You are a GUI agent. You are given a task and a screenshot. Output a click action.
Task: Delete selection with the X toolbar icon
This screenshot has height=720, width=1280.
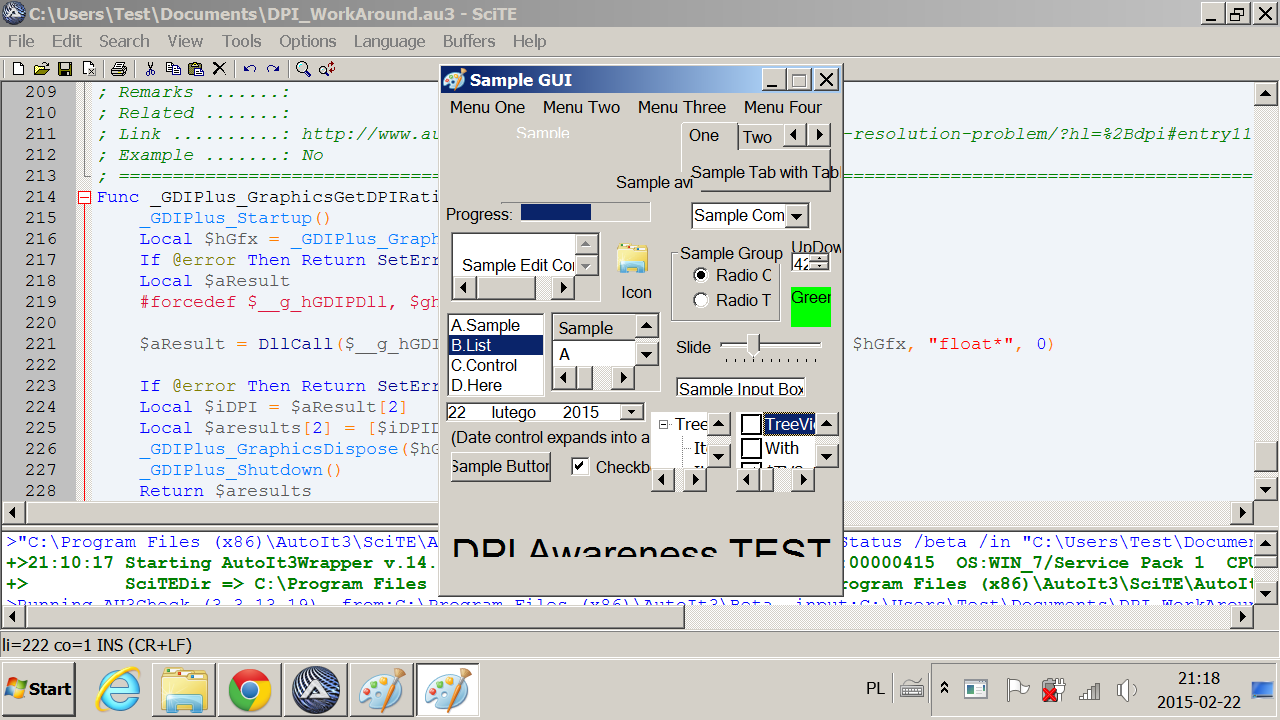[x=219, y=69]
